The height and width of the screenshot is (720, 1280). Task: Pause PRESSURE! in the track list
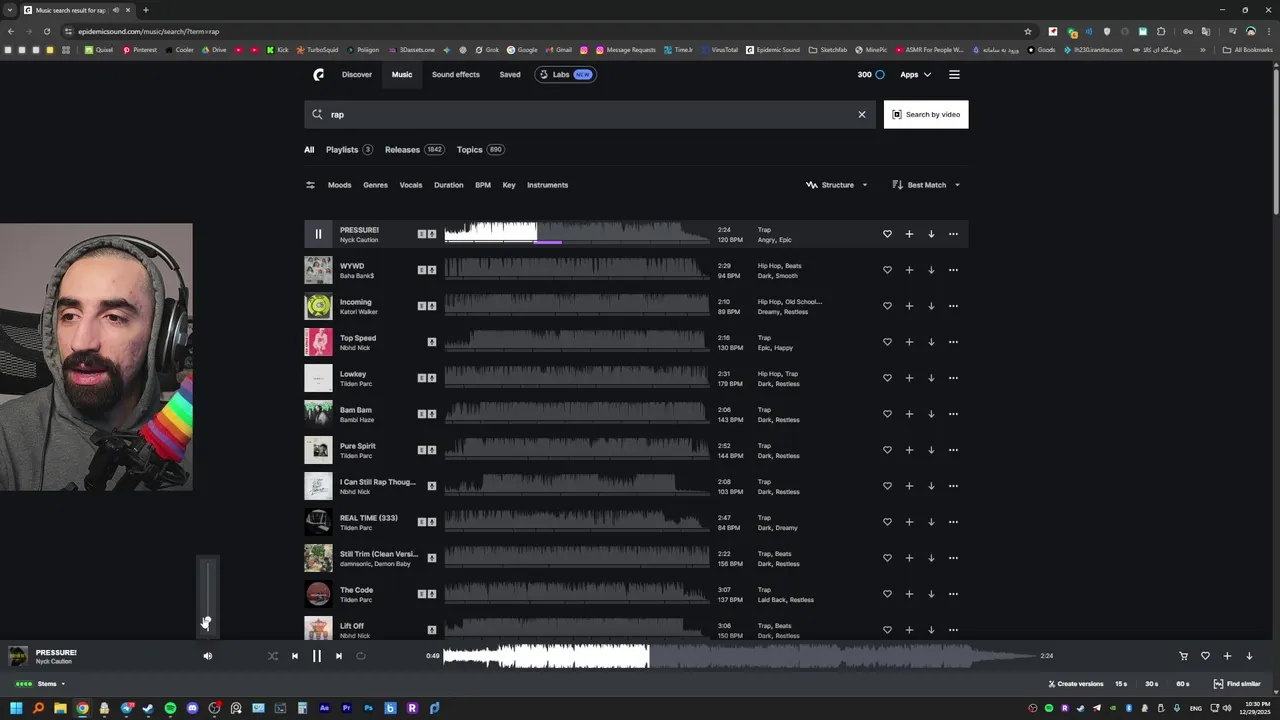click(x=318, y=234)
